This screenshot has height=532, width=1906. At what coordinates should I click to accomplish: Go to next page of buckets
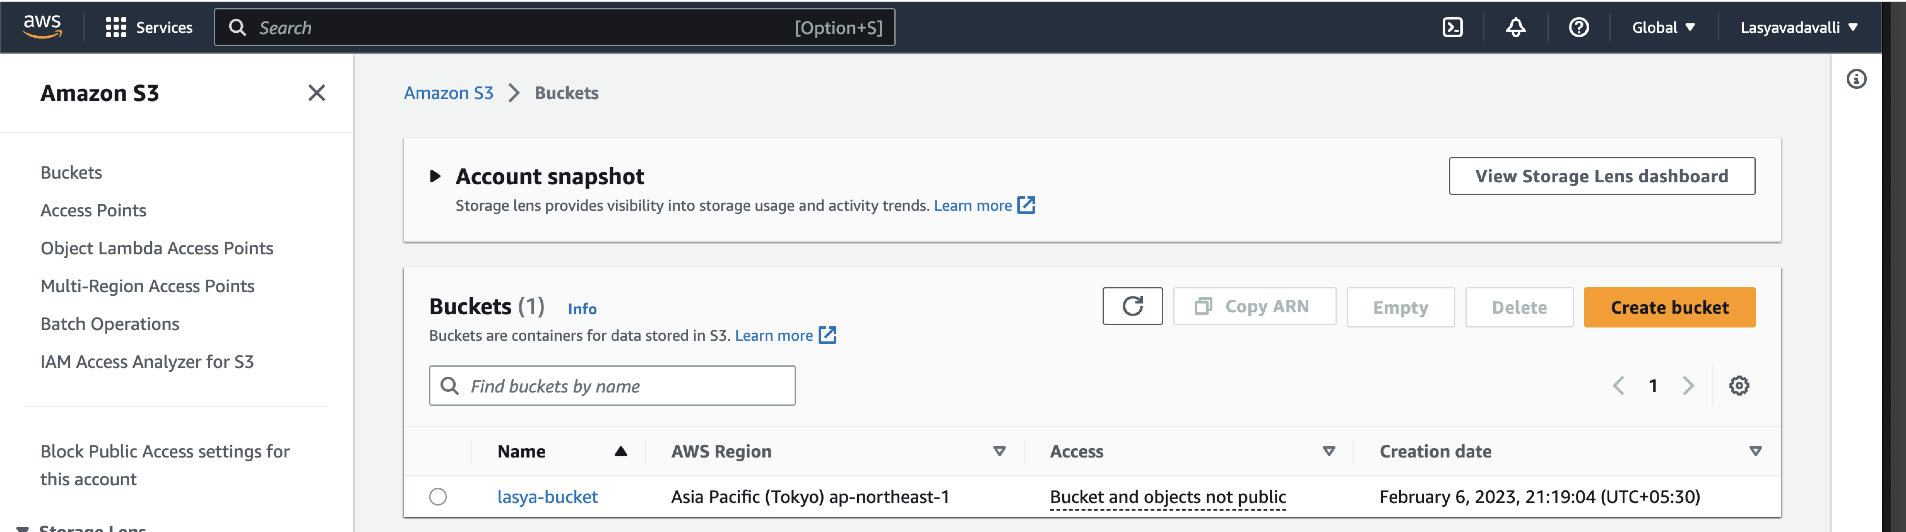[x=1688, y=386]
